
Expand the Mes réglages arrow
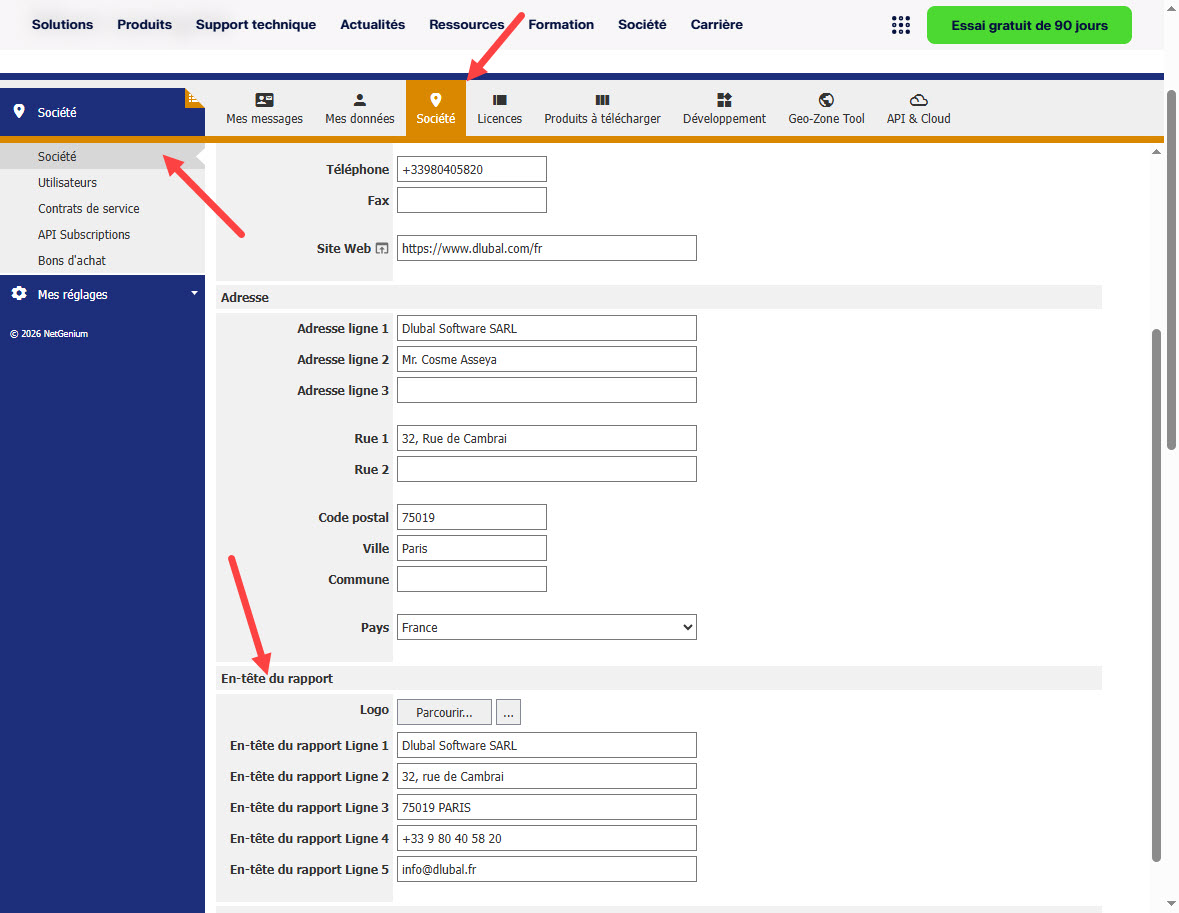tap(194, 293)
